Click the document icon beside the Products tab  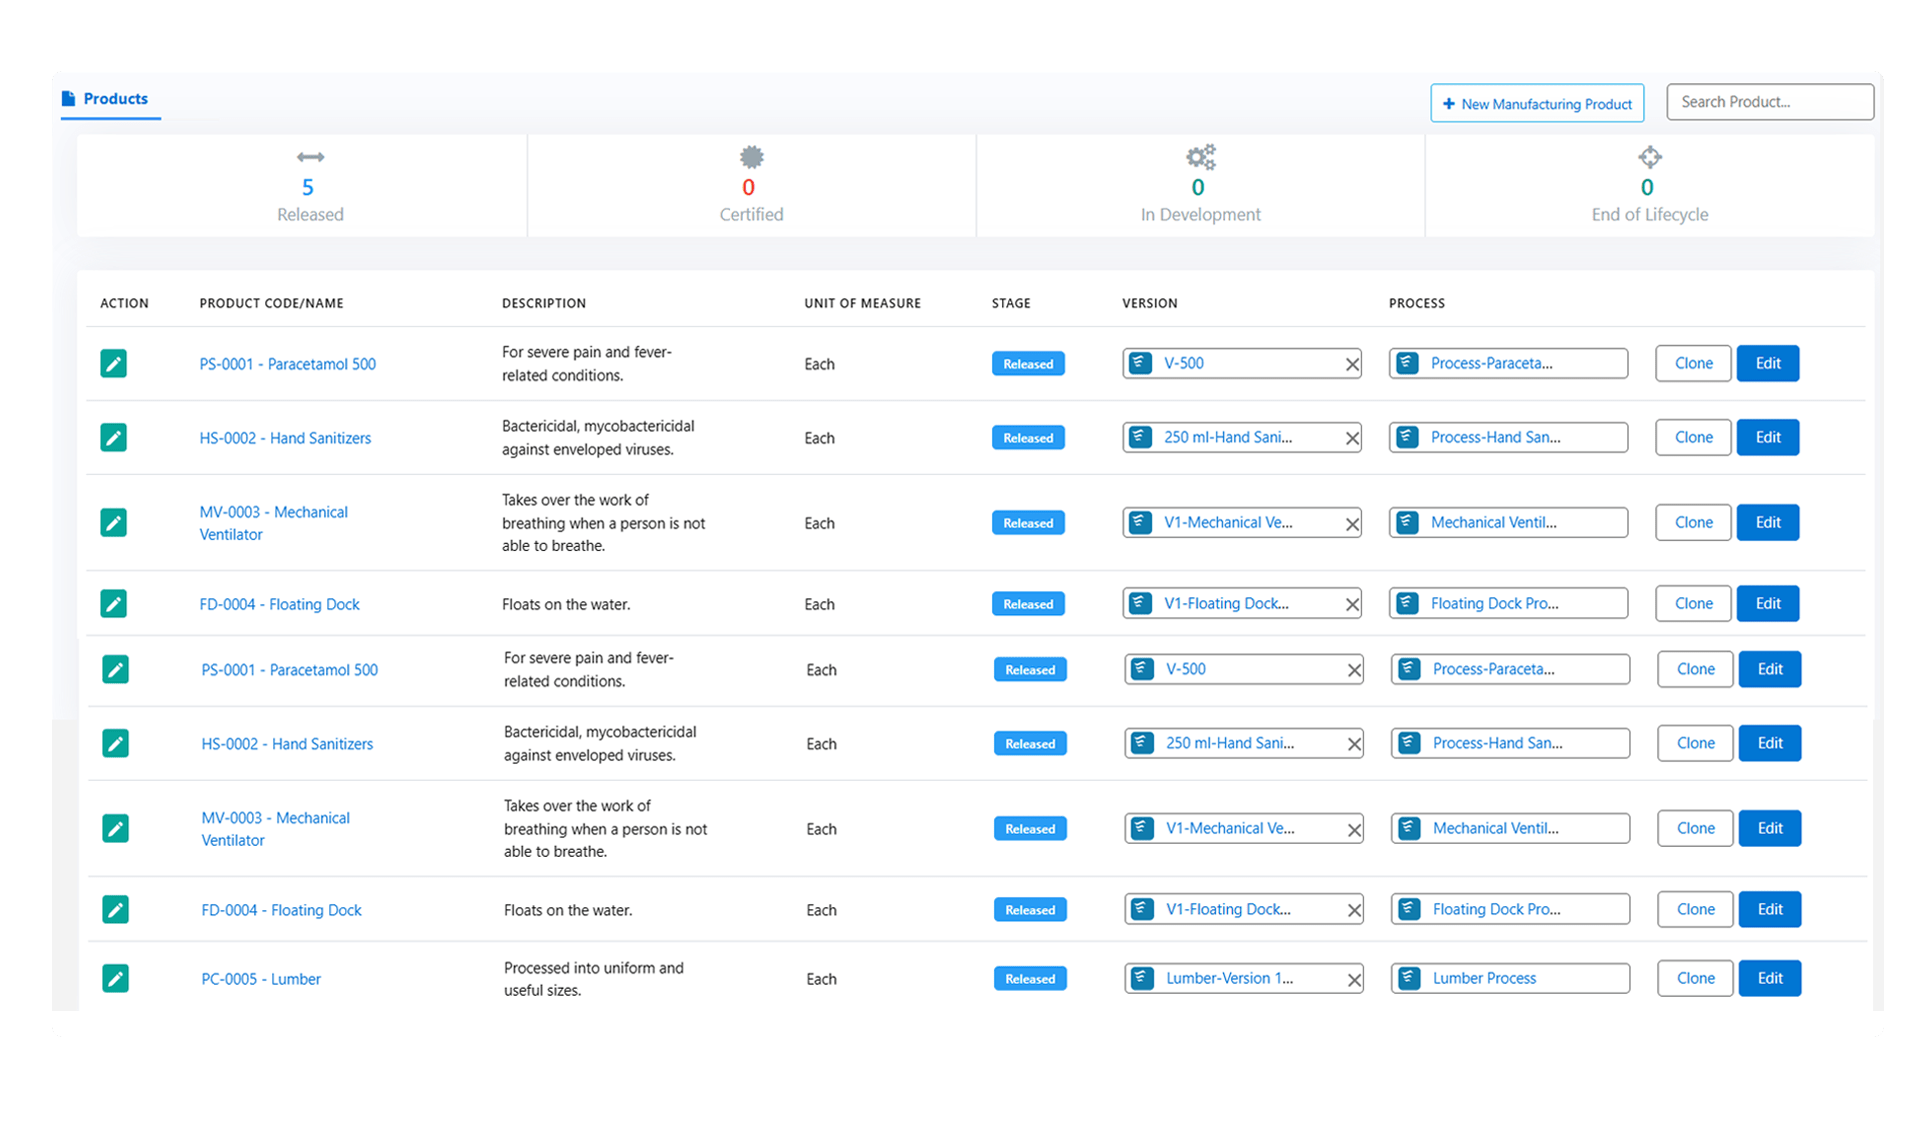pyautogui.click(x=68, y=98)
